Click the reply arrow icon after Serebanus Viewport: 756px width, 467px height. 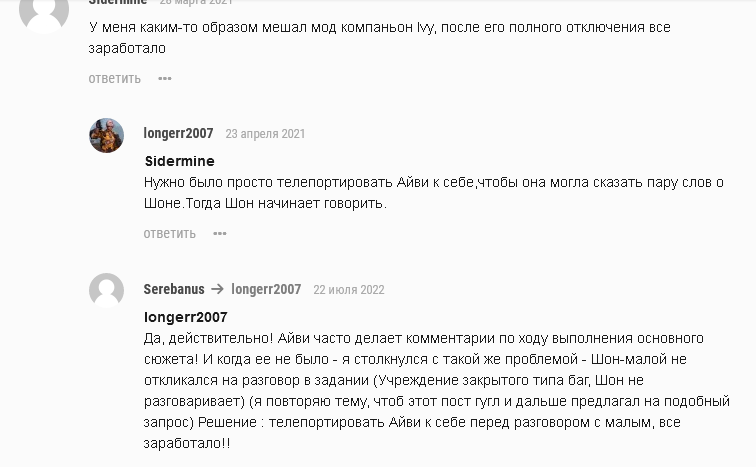[217, 289]
